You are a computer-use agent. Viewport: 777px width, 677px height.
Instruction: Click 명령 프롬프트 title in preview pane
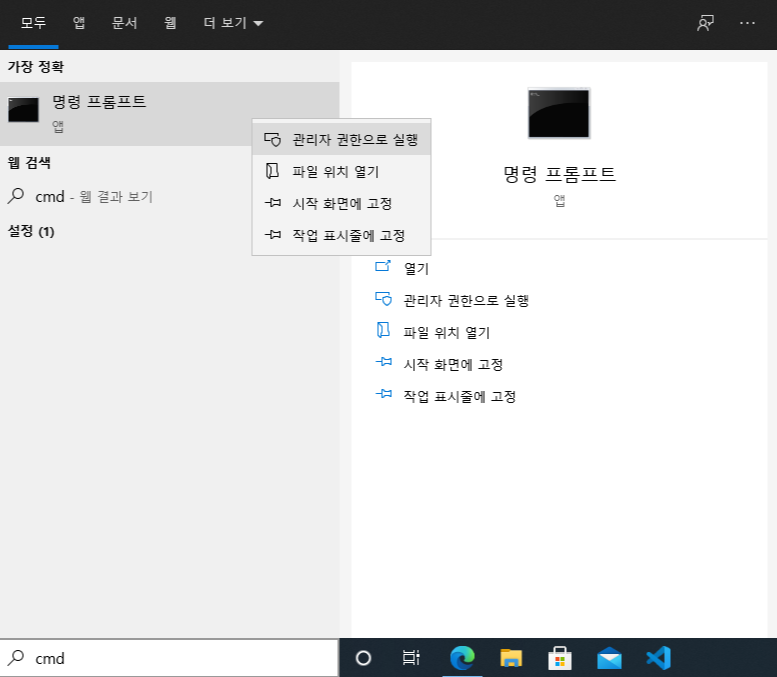[x=559, y=174]
